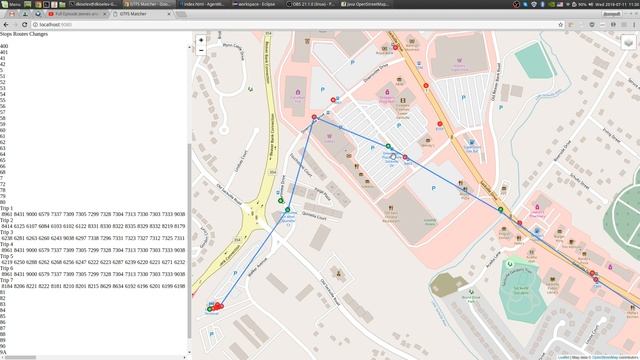The image size is (640, 360).
Task: Select route 400 in the list
Action: (4, 46)
